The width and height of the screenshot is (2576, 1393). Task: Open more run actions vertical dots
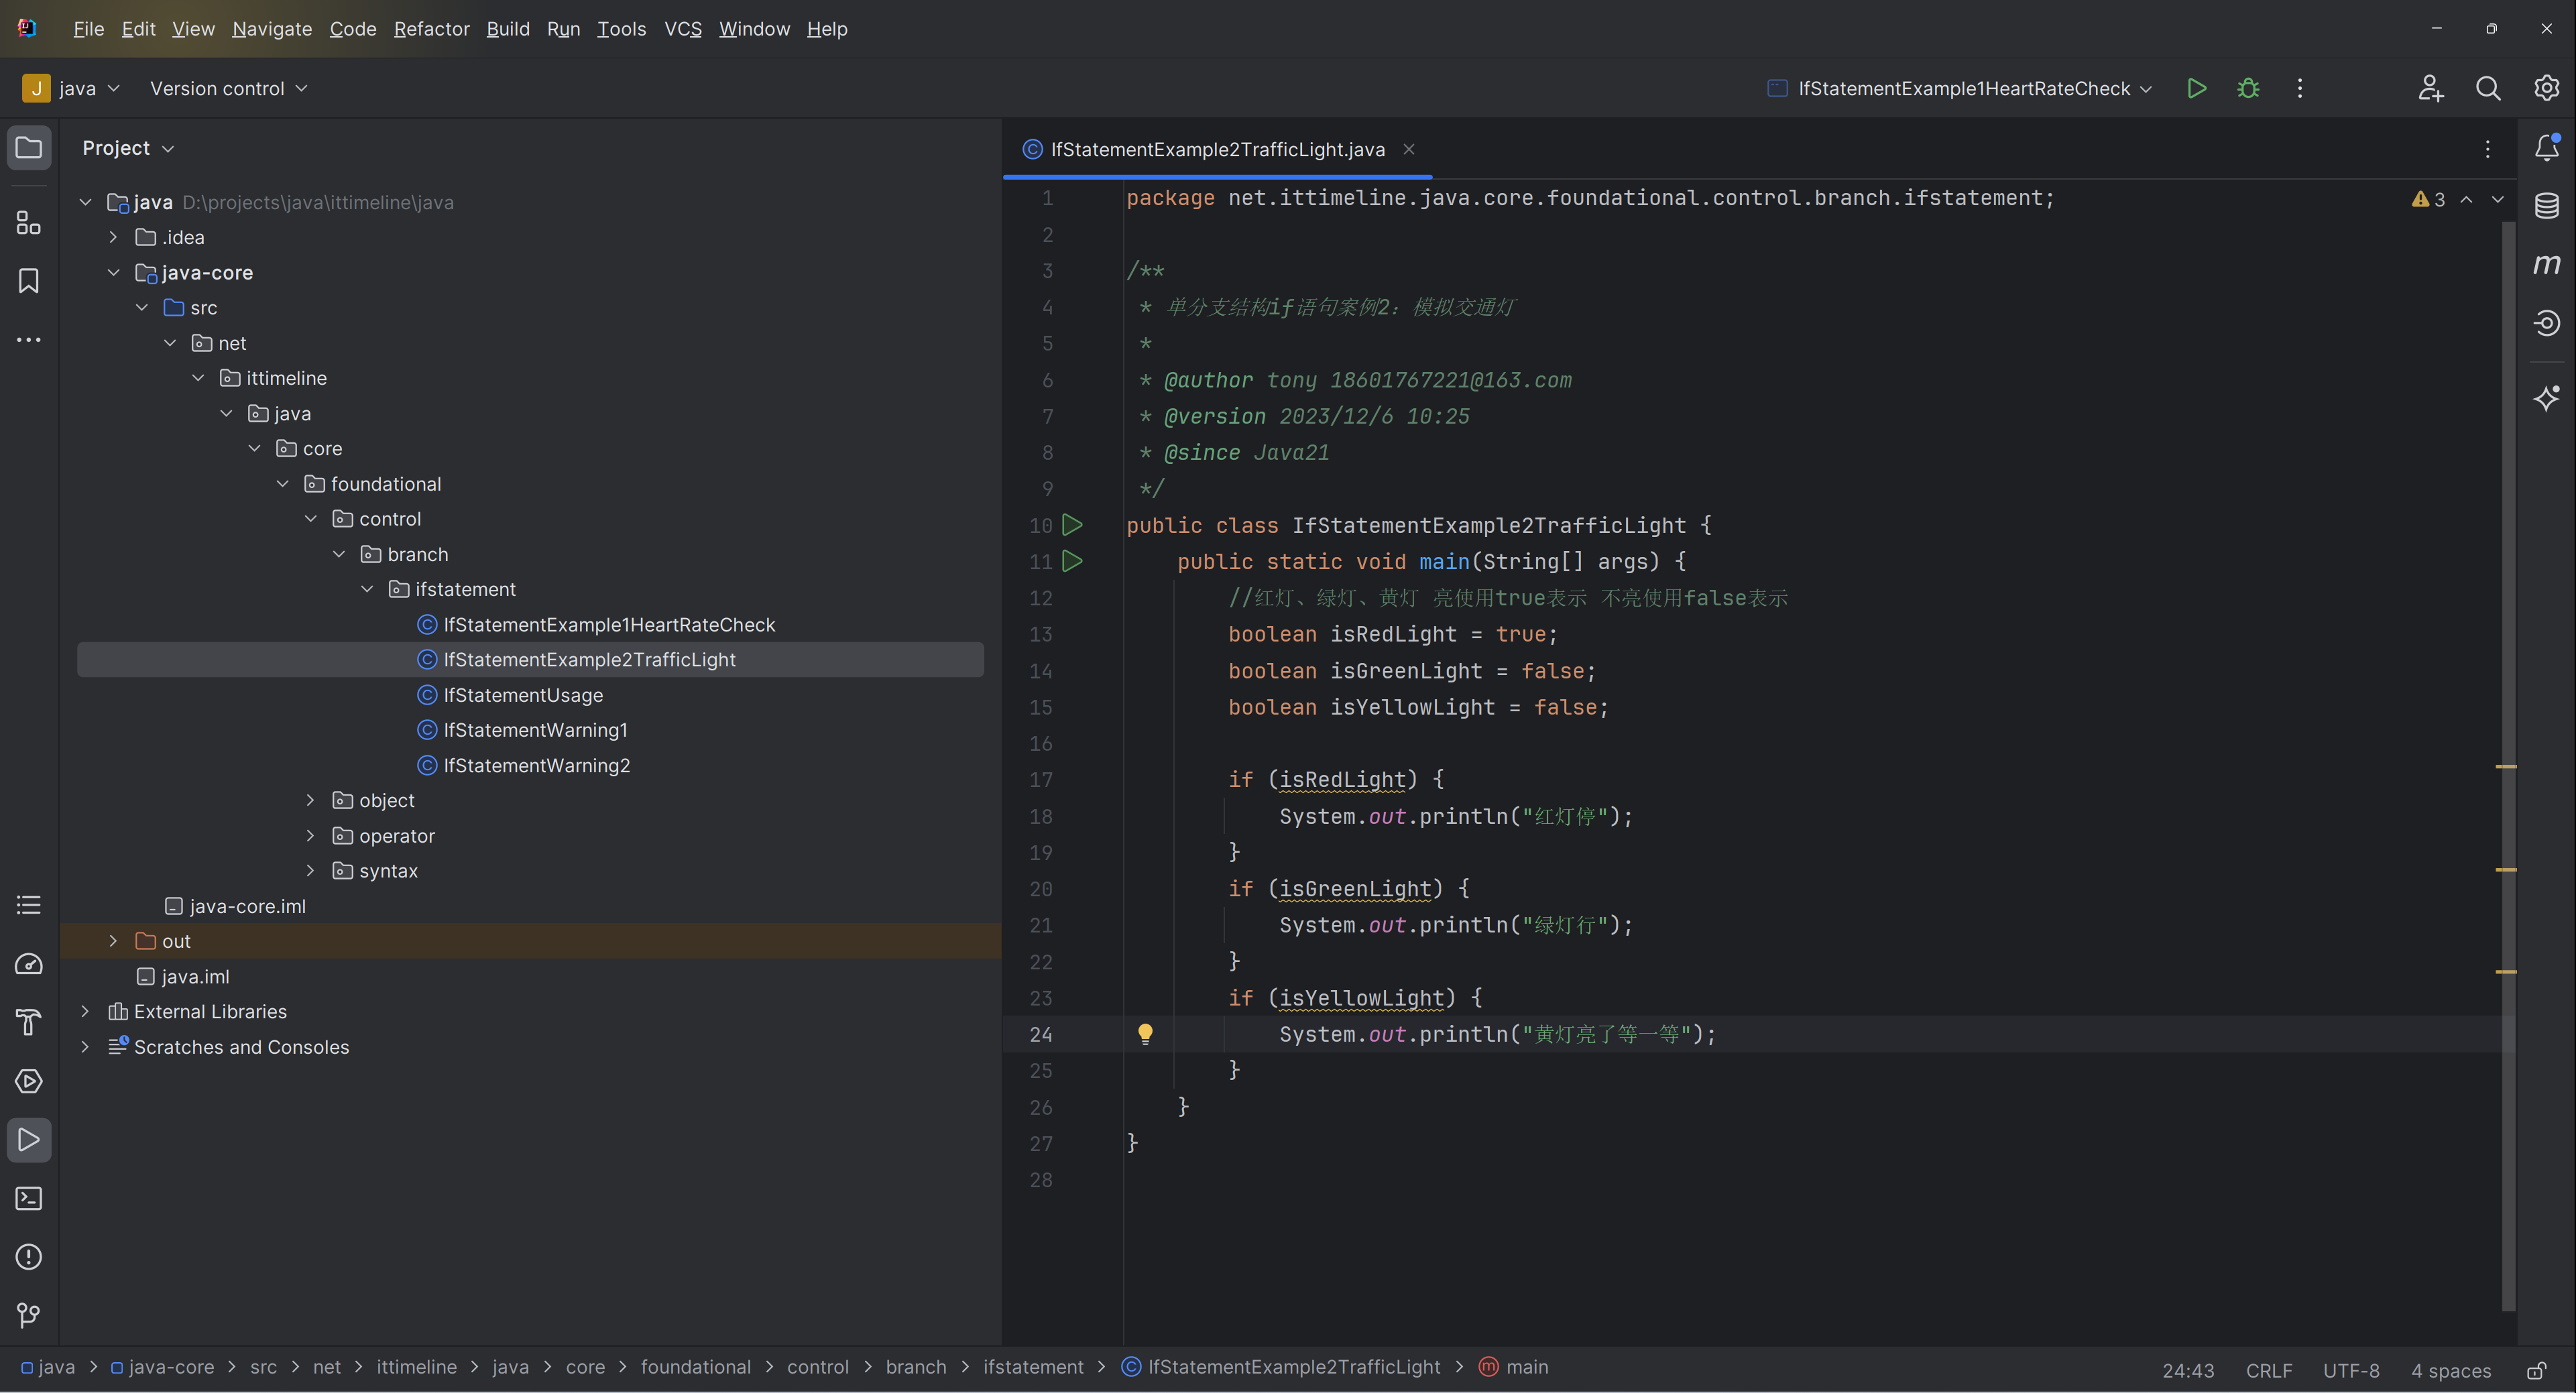pyautogui.click(x=2300, y=88)
